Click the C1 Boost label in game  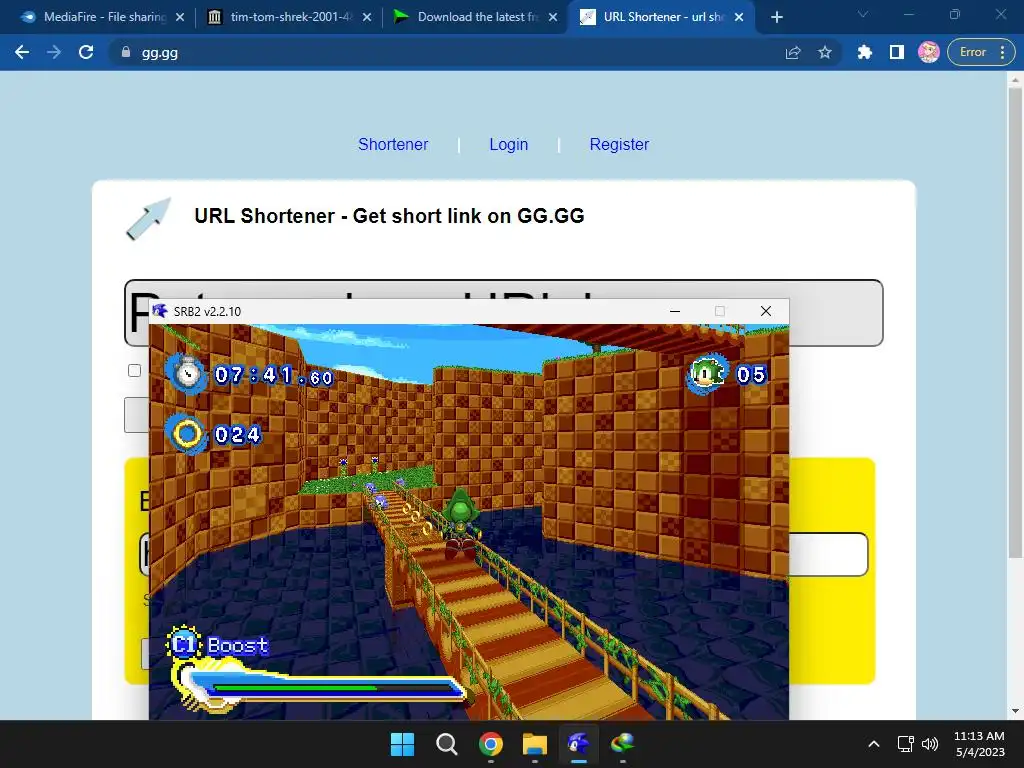click(219, 645)
